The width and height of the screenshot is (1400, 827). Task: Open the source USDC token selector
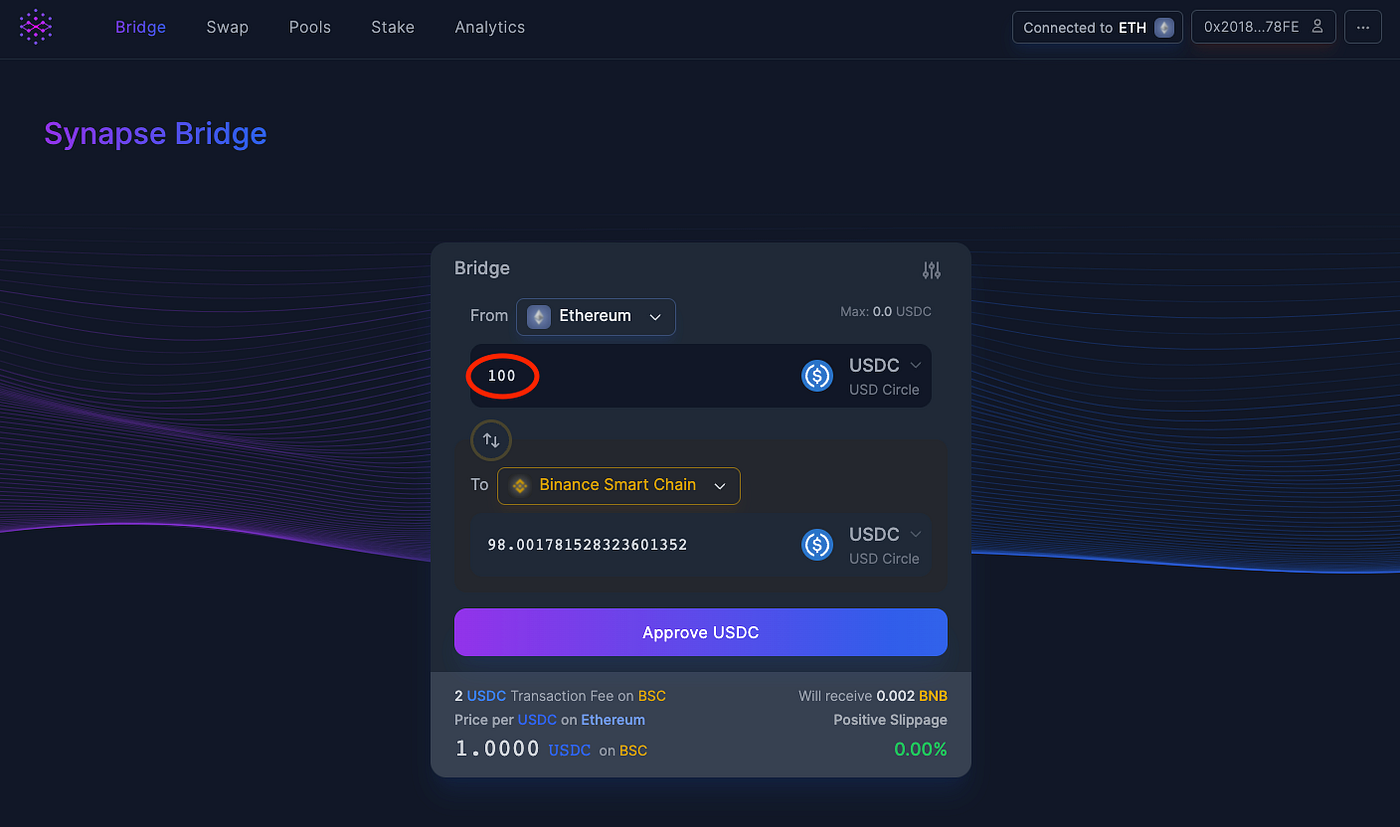pyautogui.click(x=885, y=376)
